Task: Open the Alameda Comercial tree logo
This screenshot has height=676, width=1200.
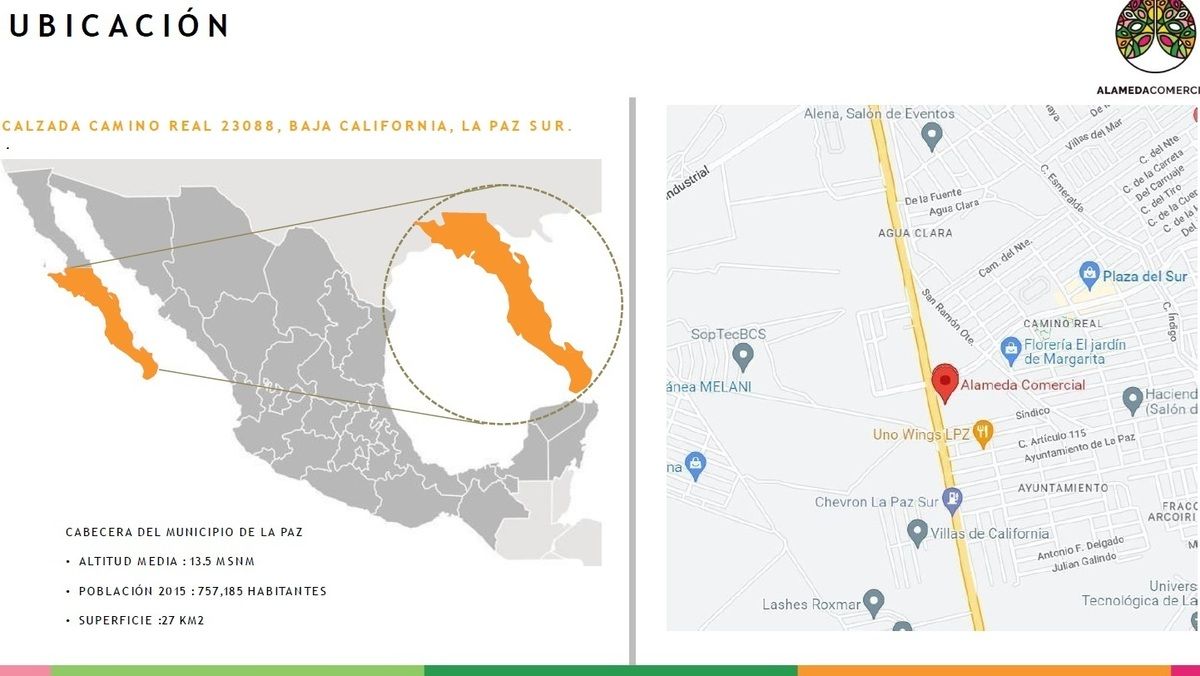Action: (x=1155, y=37)
